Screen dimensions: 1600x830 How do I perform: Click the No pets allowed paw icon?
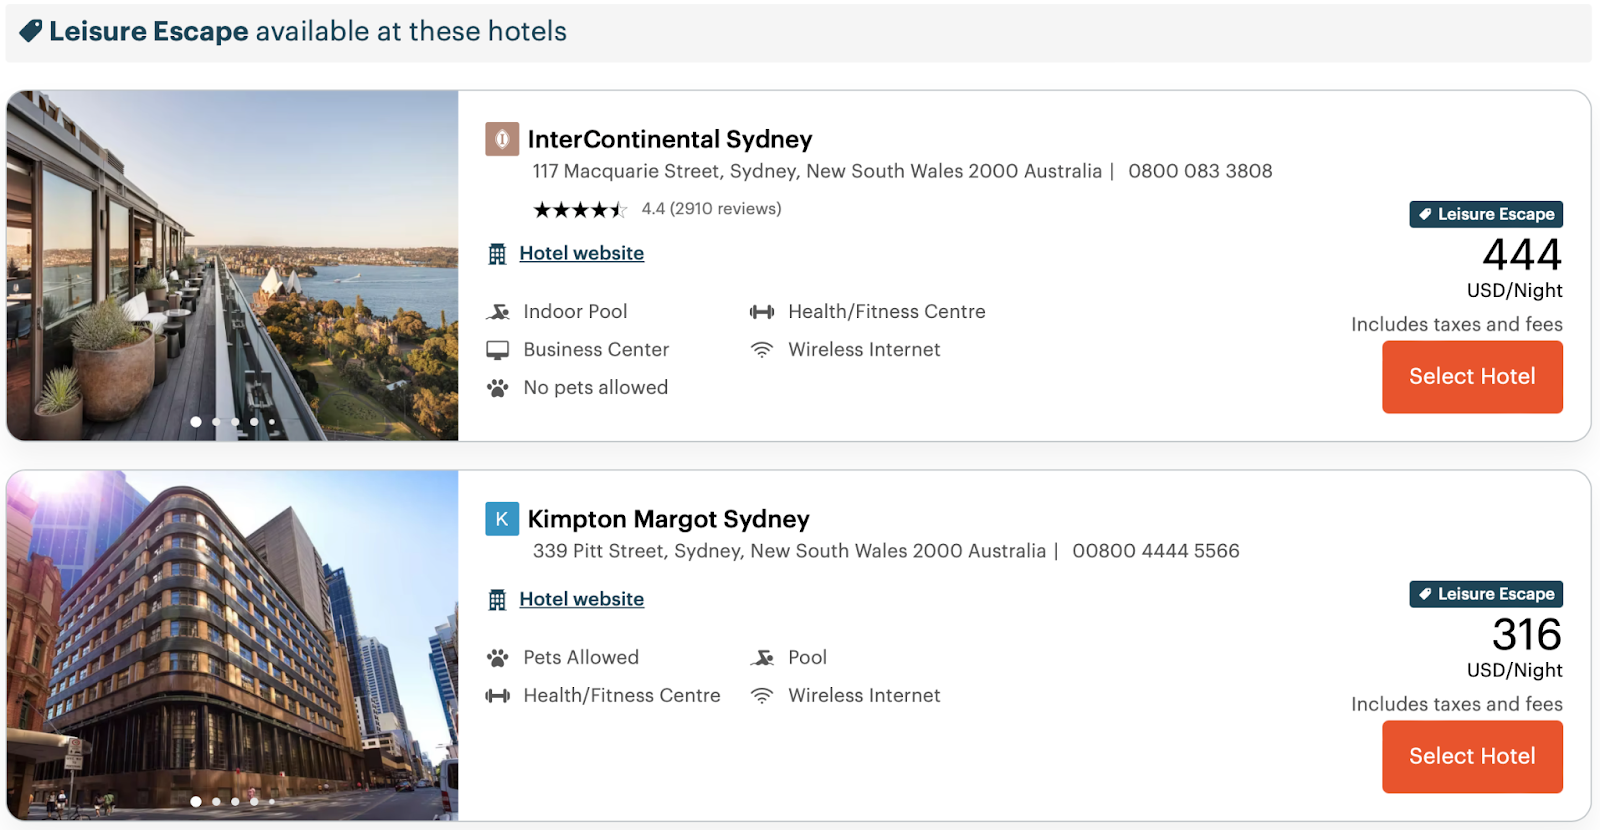pyautogui.click(x=498, y=388)
